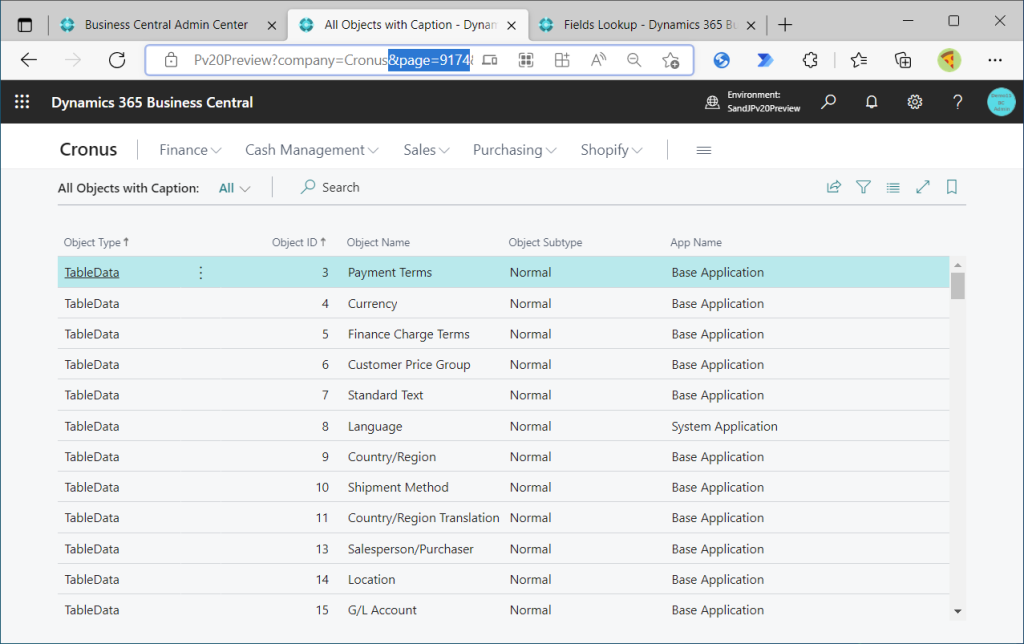The image size is (1024, 644).
Task: Open browser extensions puzzle icon
Action: point(810,60)
